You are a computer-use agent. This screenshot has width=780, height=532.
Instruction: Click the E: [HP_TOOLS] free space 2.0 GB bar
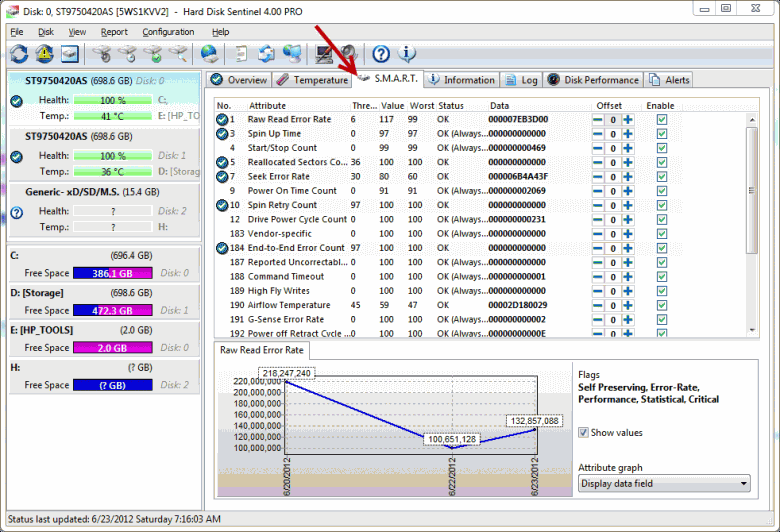click(x=112, y=348)
